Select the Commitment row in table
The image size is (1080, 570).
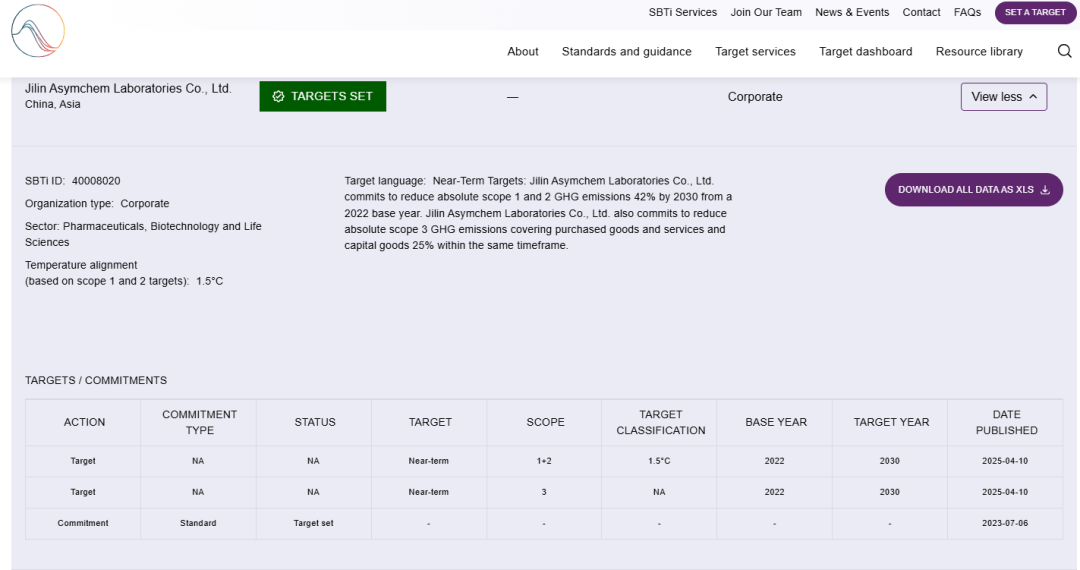[83, 523]
